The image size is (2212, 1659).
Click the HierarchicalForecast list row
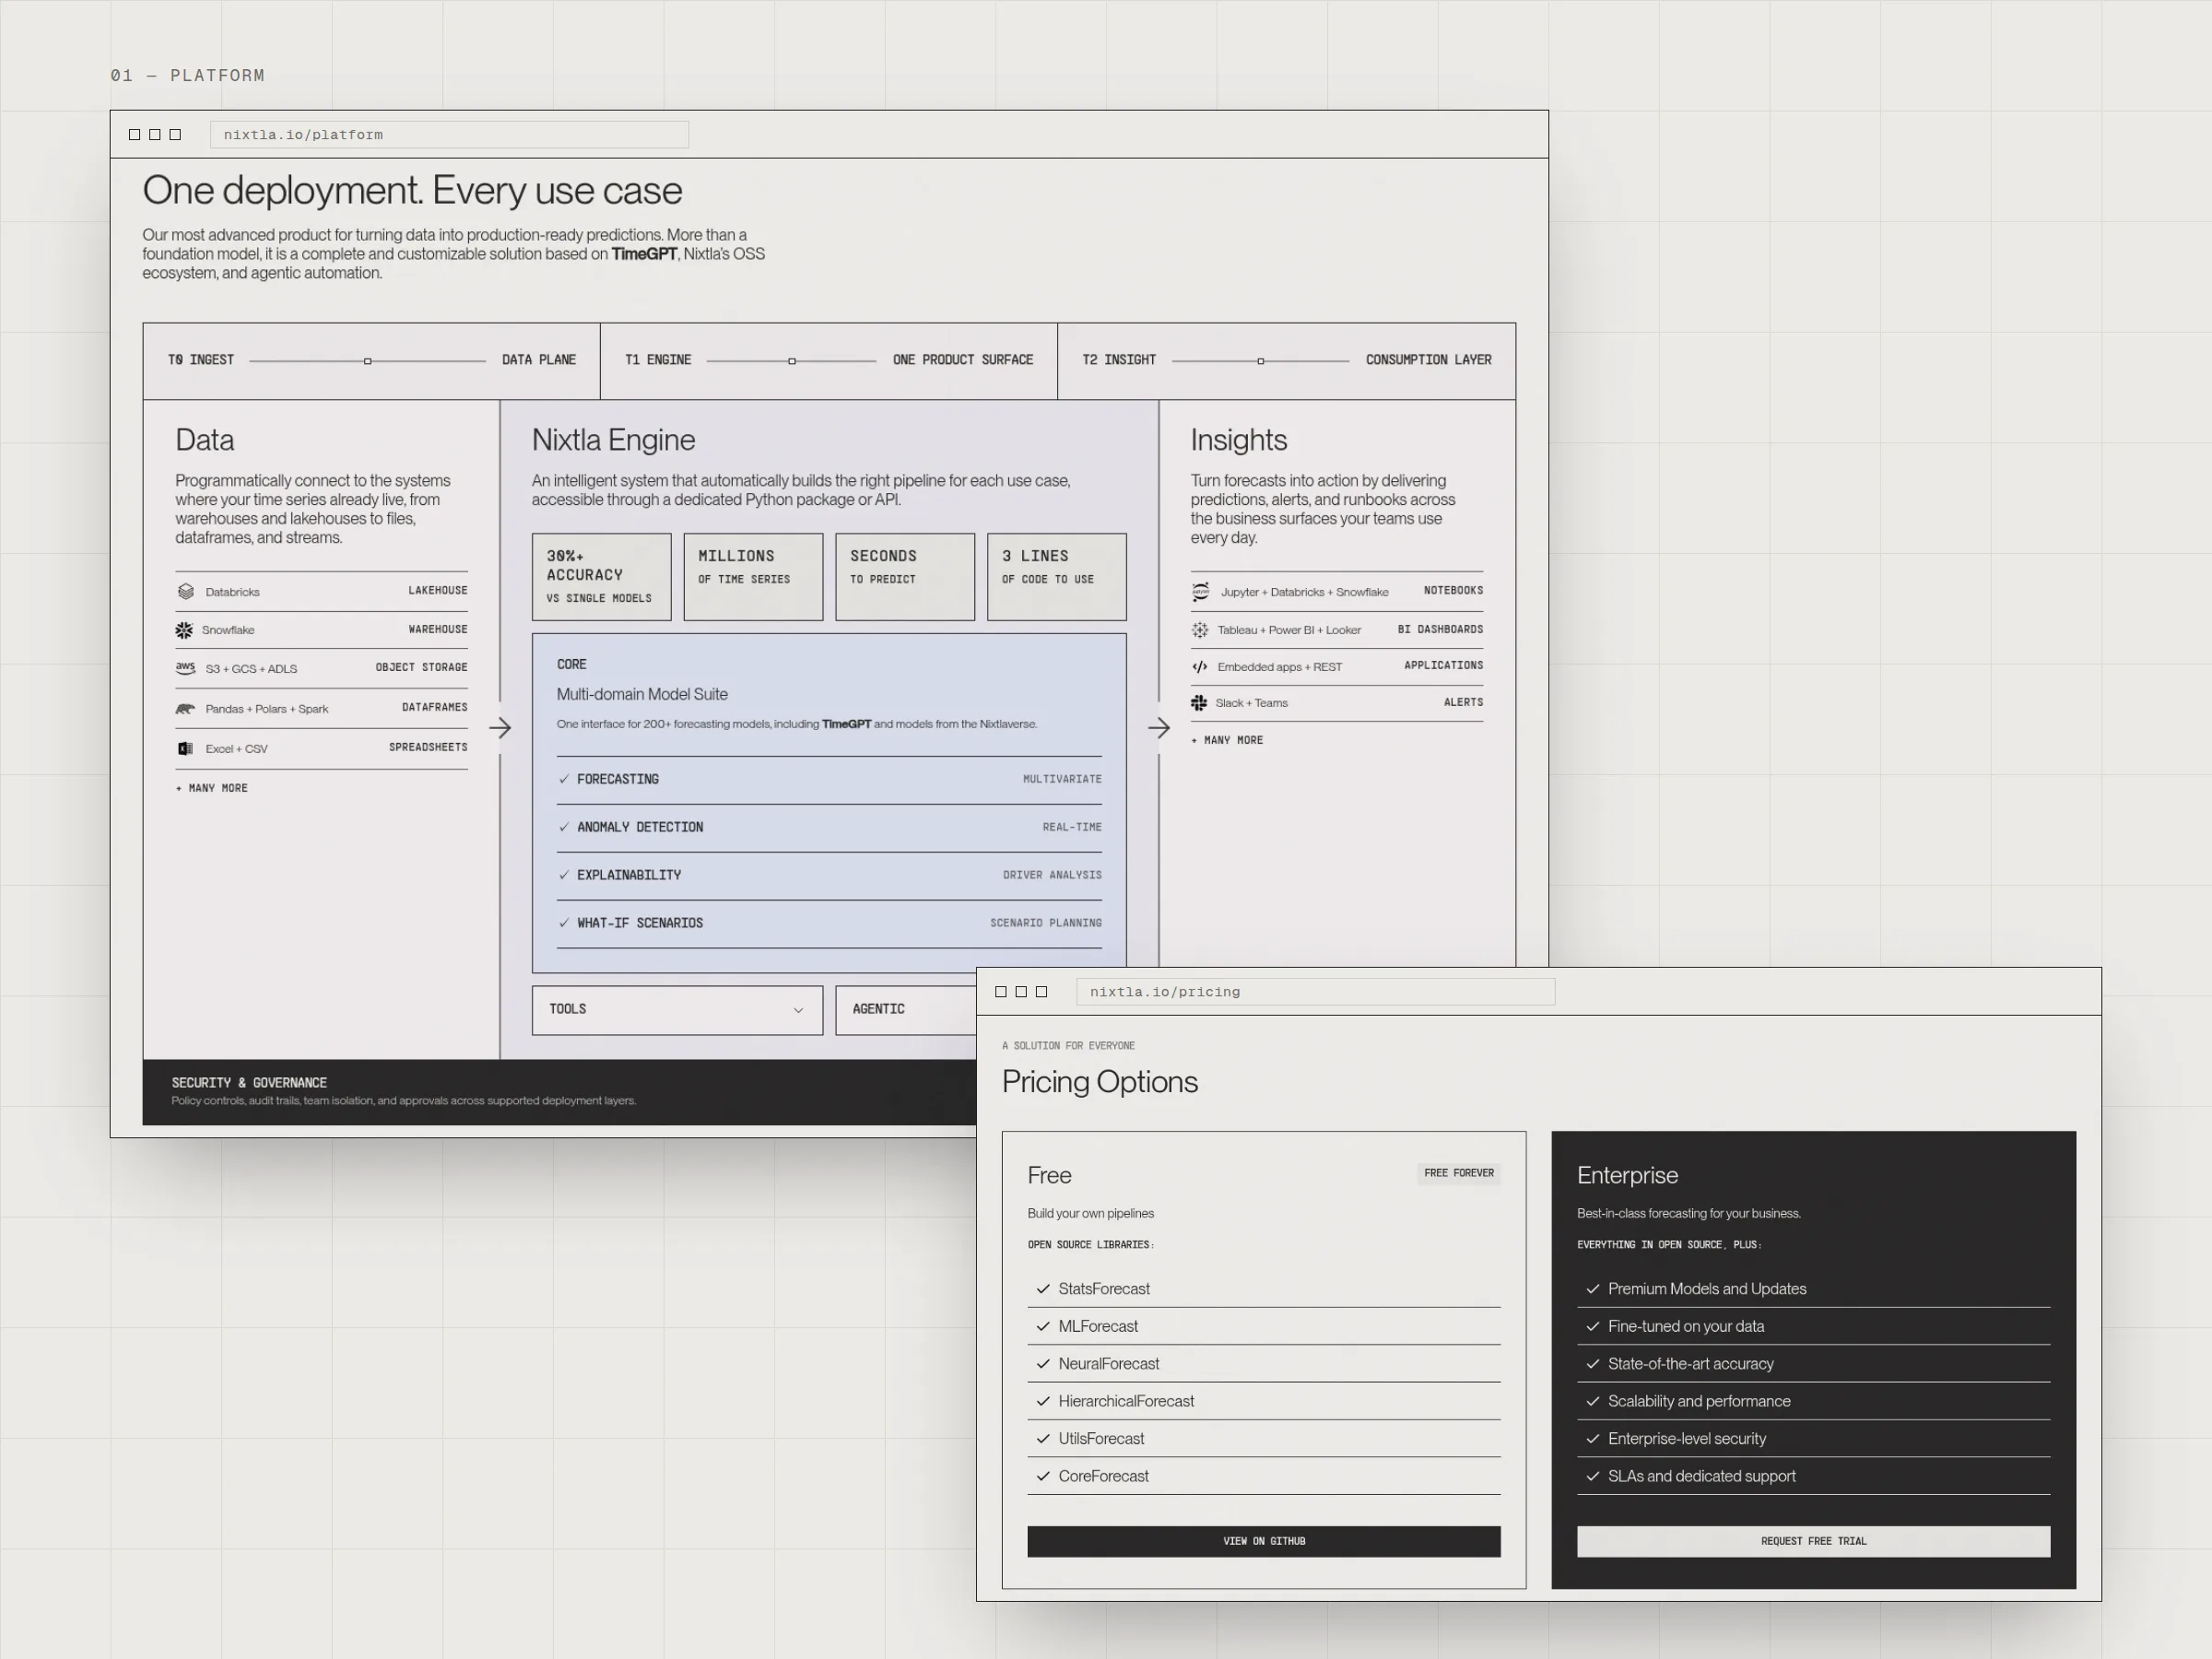click(1264, 1402)
